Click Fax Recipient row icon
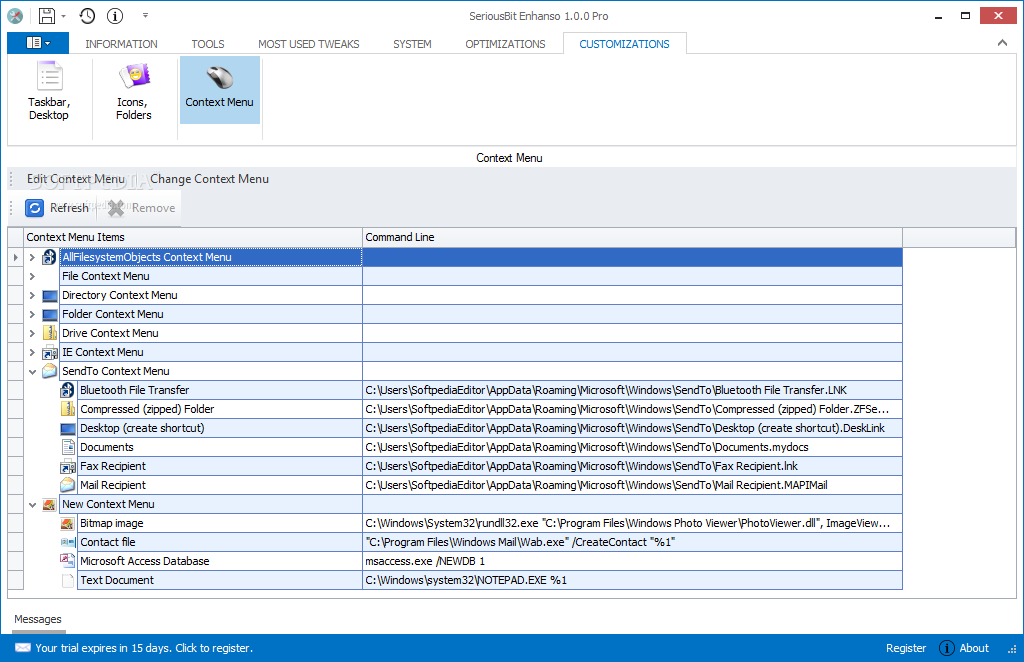 pos(67,467)
